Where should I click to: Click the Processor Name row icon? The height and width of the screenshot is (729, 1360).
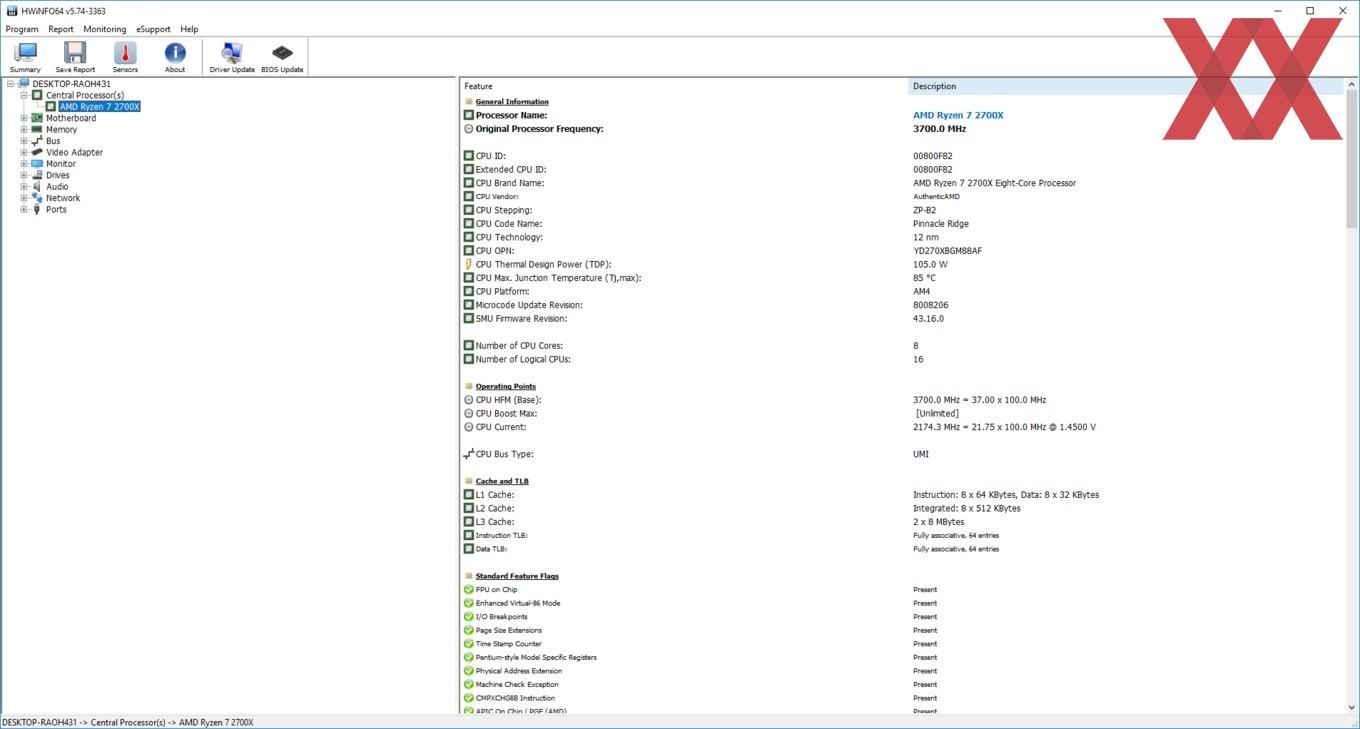click(x=469, y=115)
